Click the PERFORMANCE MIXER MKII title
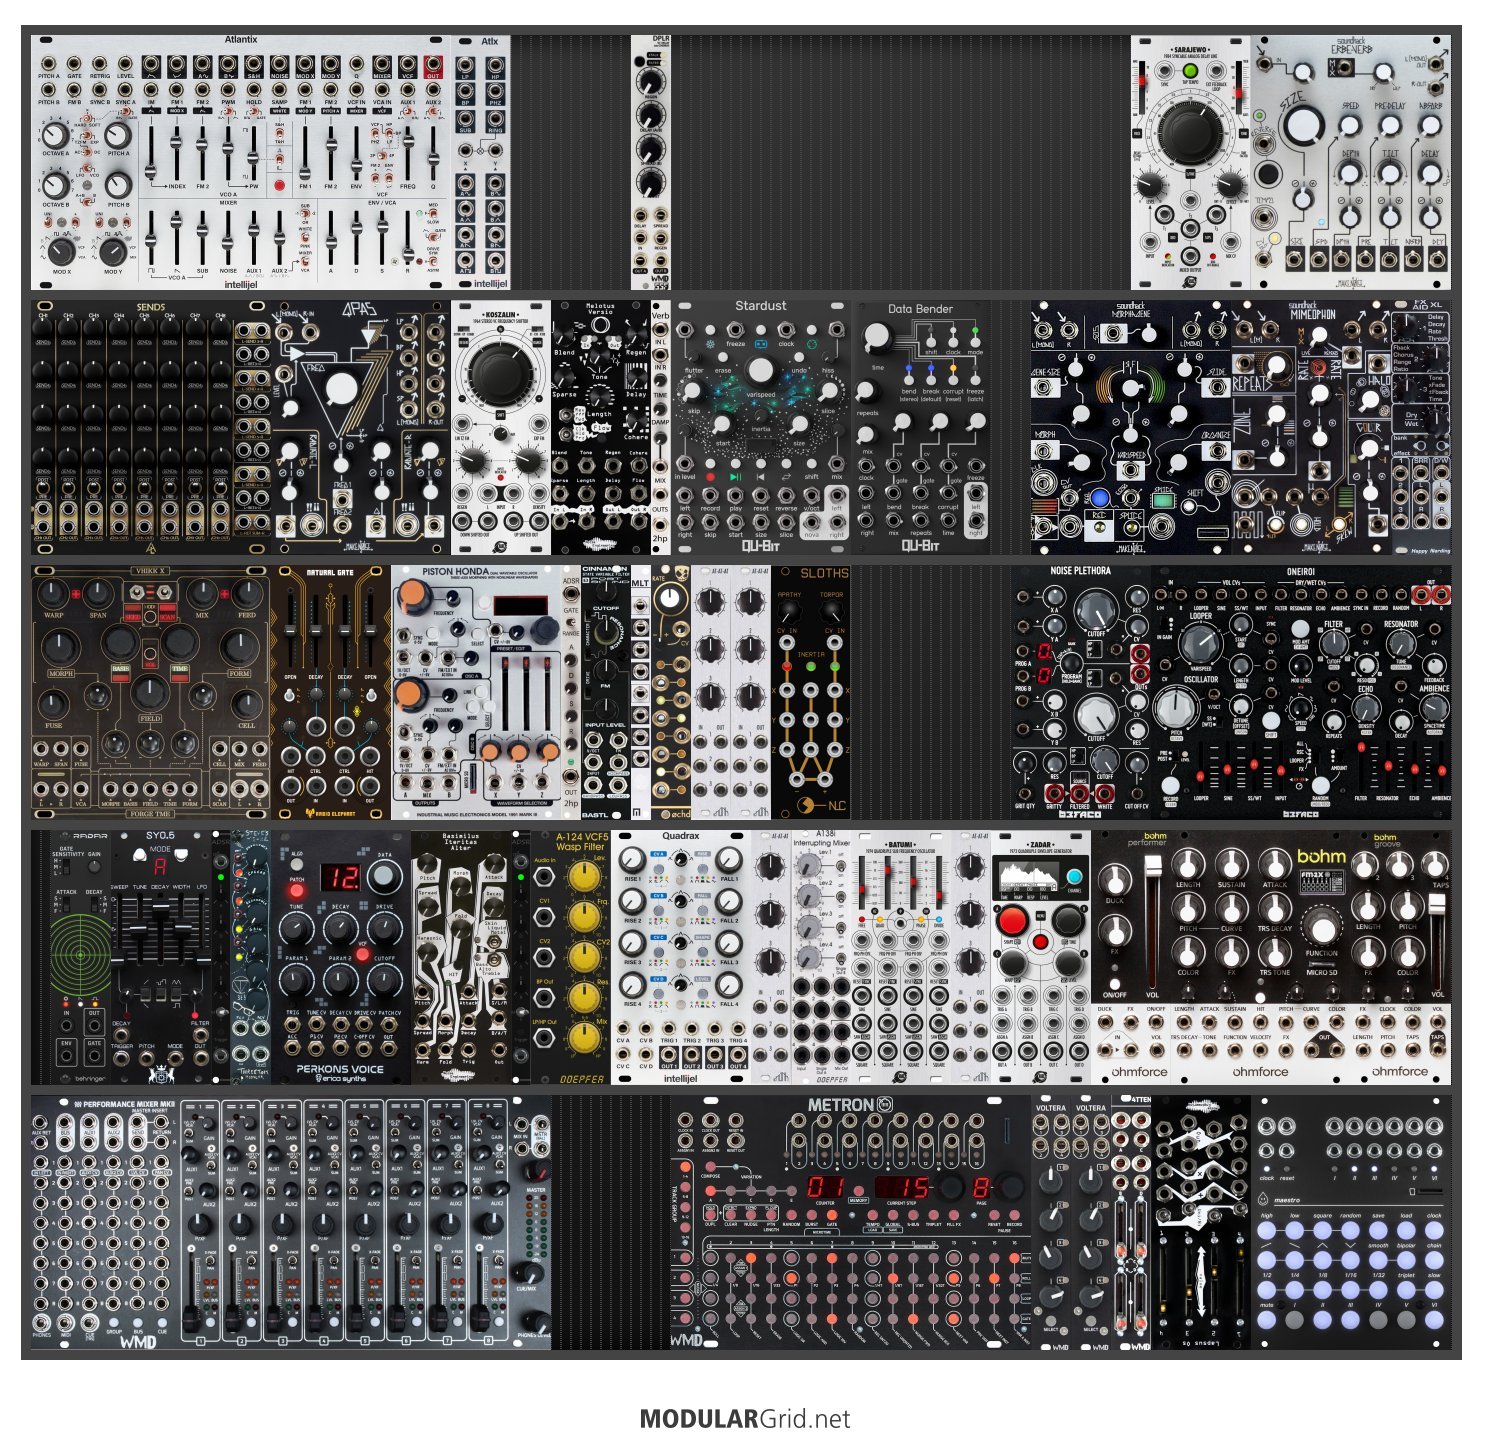The width and height of the screenshot is (1492, 1440). (x=129, y=1104)
